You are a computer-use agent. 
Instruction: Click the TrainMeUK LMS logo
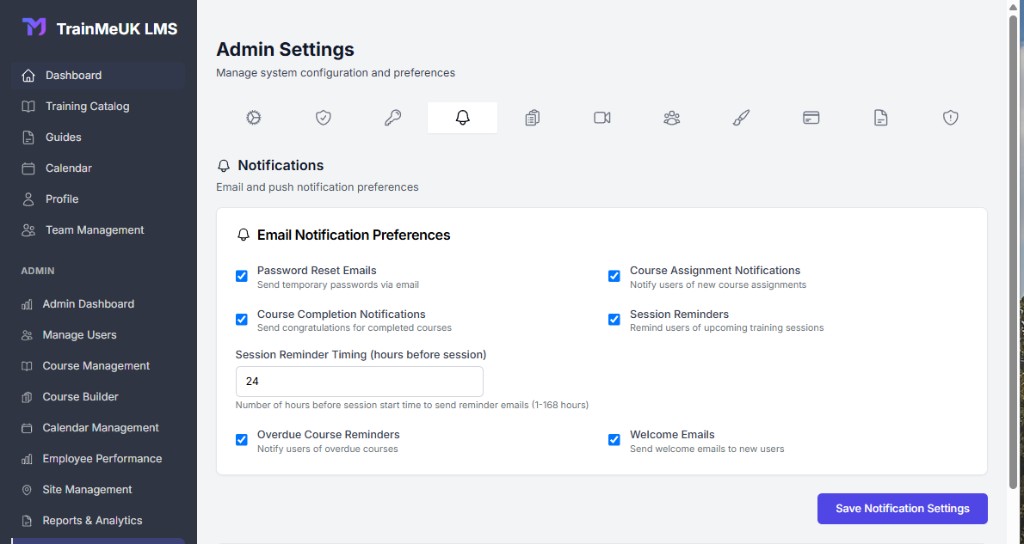point(34,27)
